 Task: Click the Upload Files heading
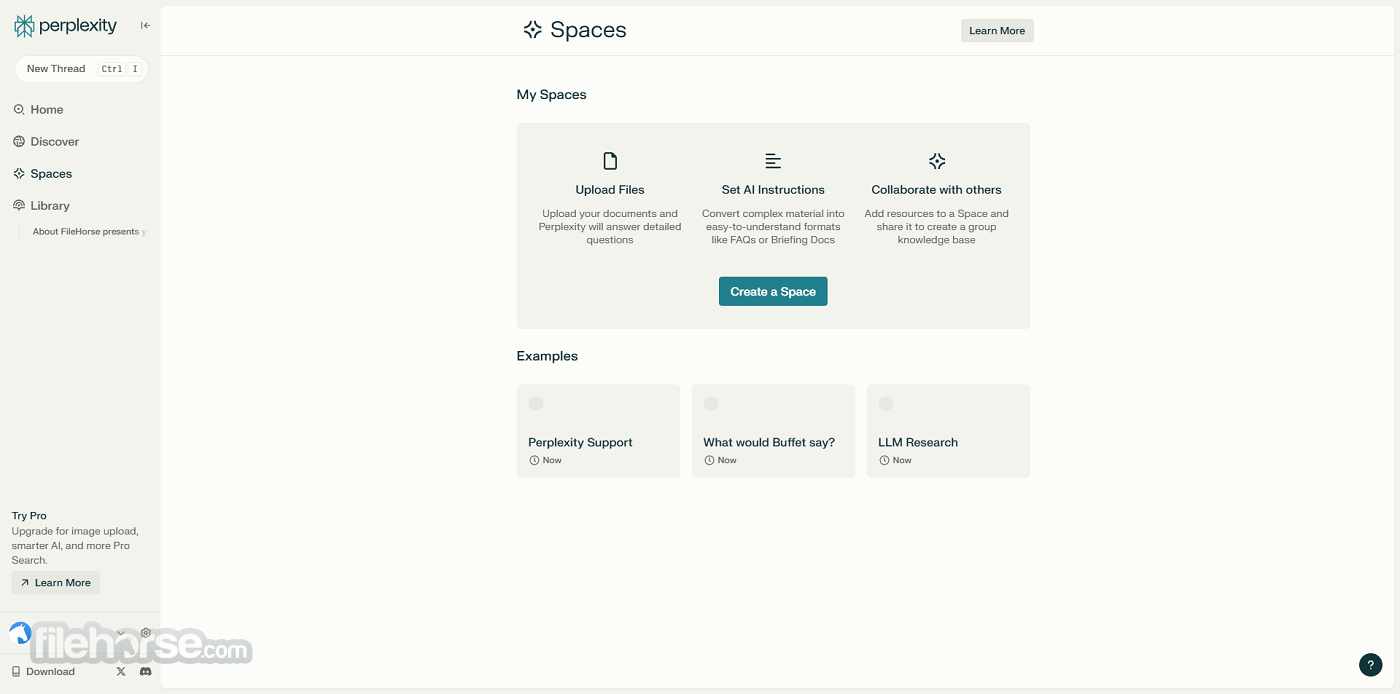(610, 190)
